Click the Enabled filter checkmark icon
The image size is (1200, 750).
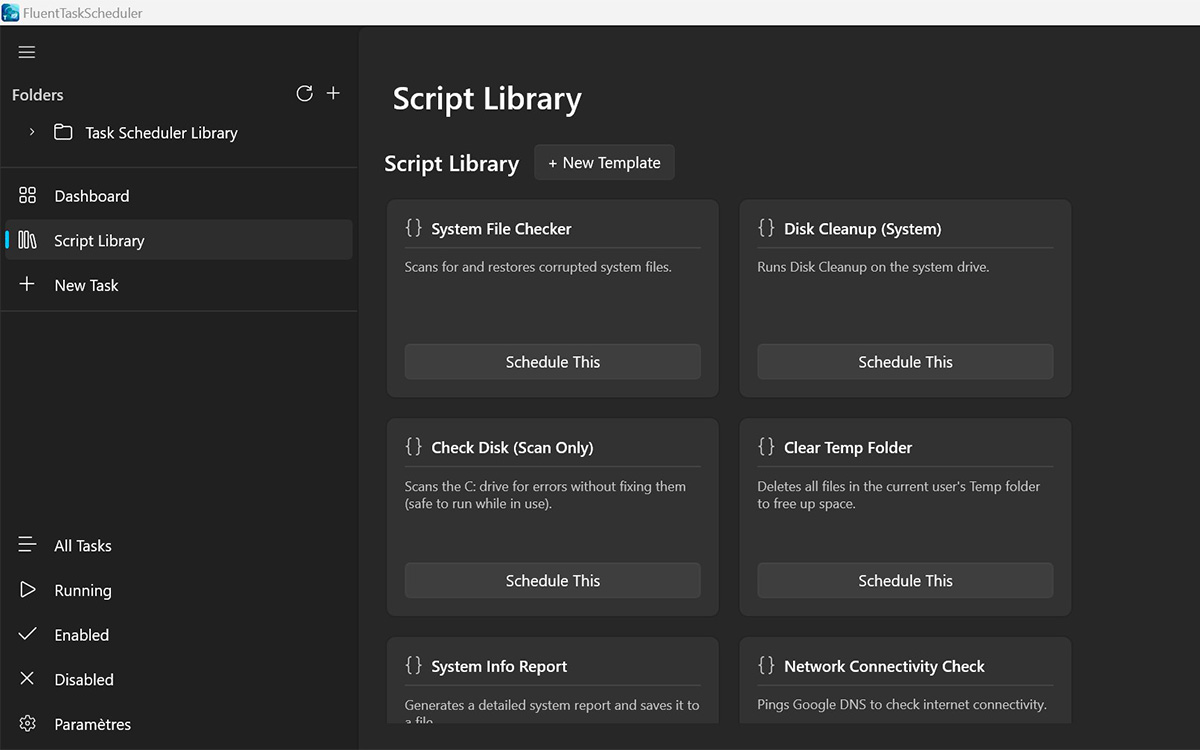click(27, 634)
